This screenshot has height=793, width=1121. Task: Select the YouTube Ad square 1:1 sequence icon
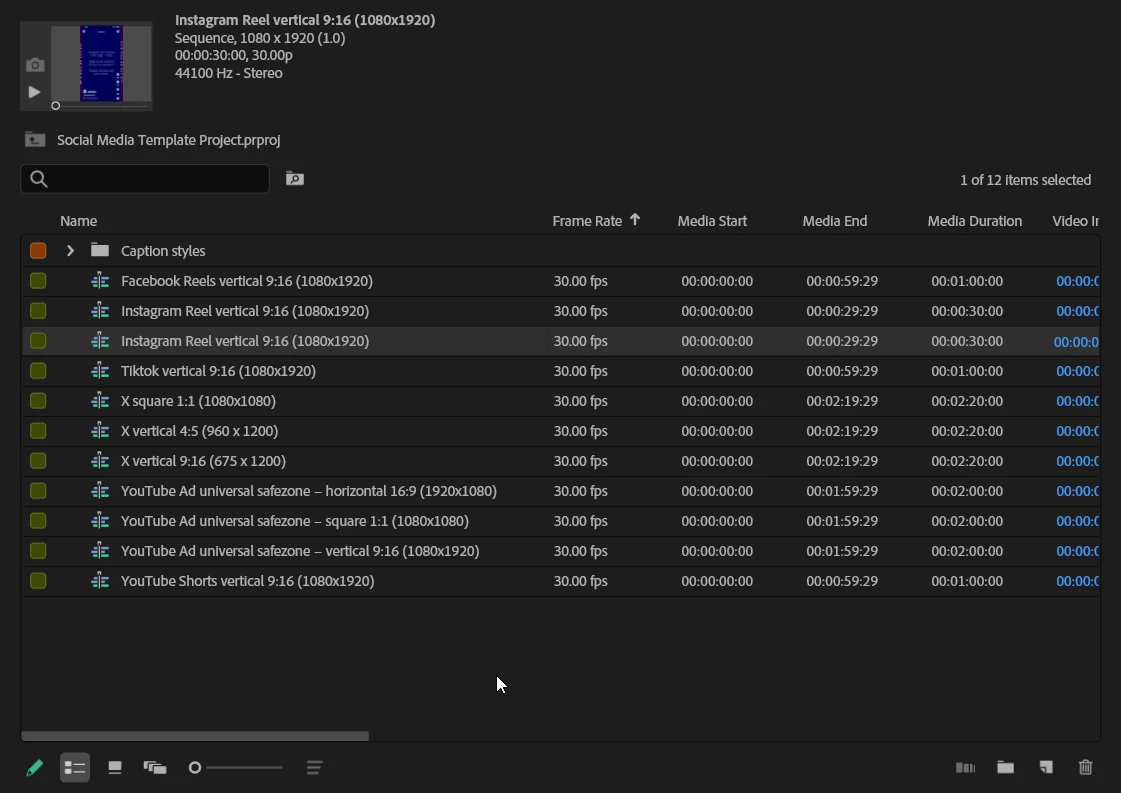(100, 521)
